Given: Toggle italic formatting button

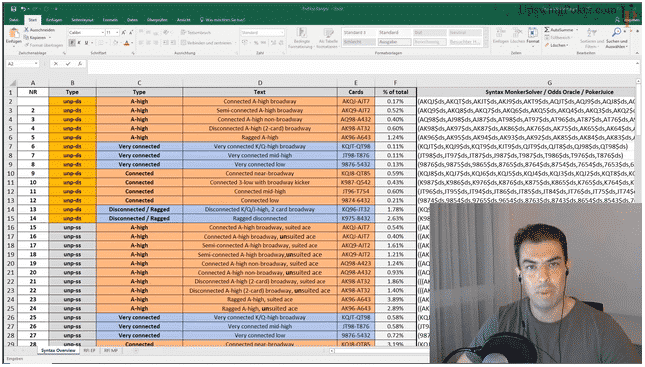Looking at the screenshot, I should coord(79,43).
